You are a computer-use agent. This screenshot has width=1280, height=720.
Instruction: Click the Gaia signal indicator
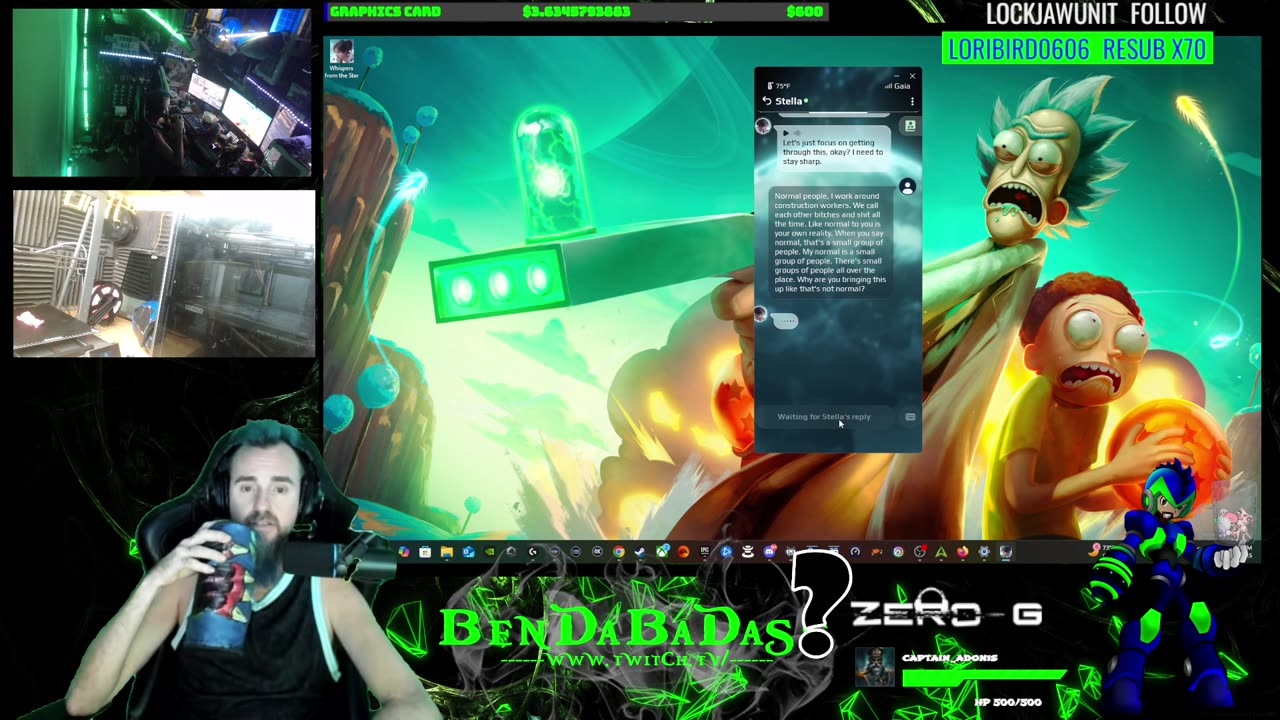[897, 86]
